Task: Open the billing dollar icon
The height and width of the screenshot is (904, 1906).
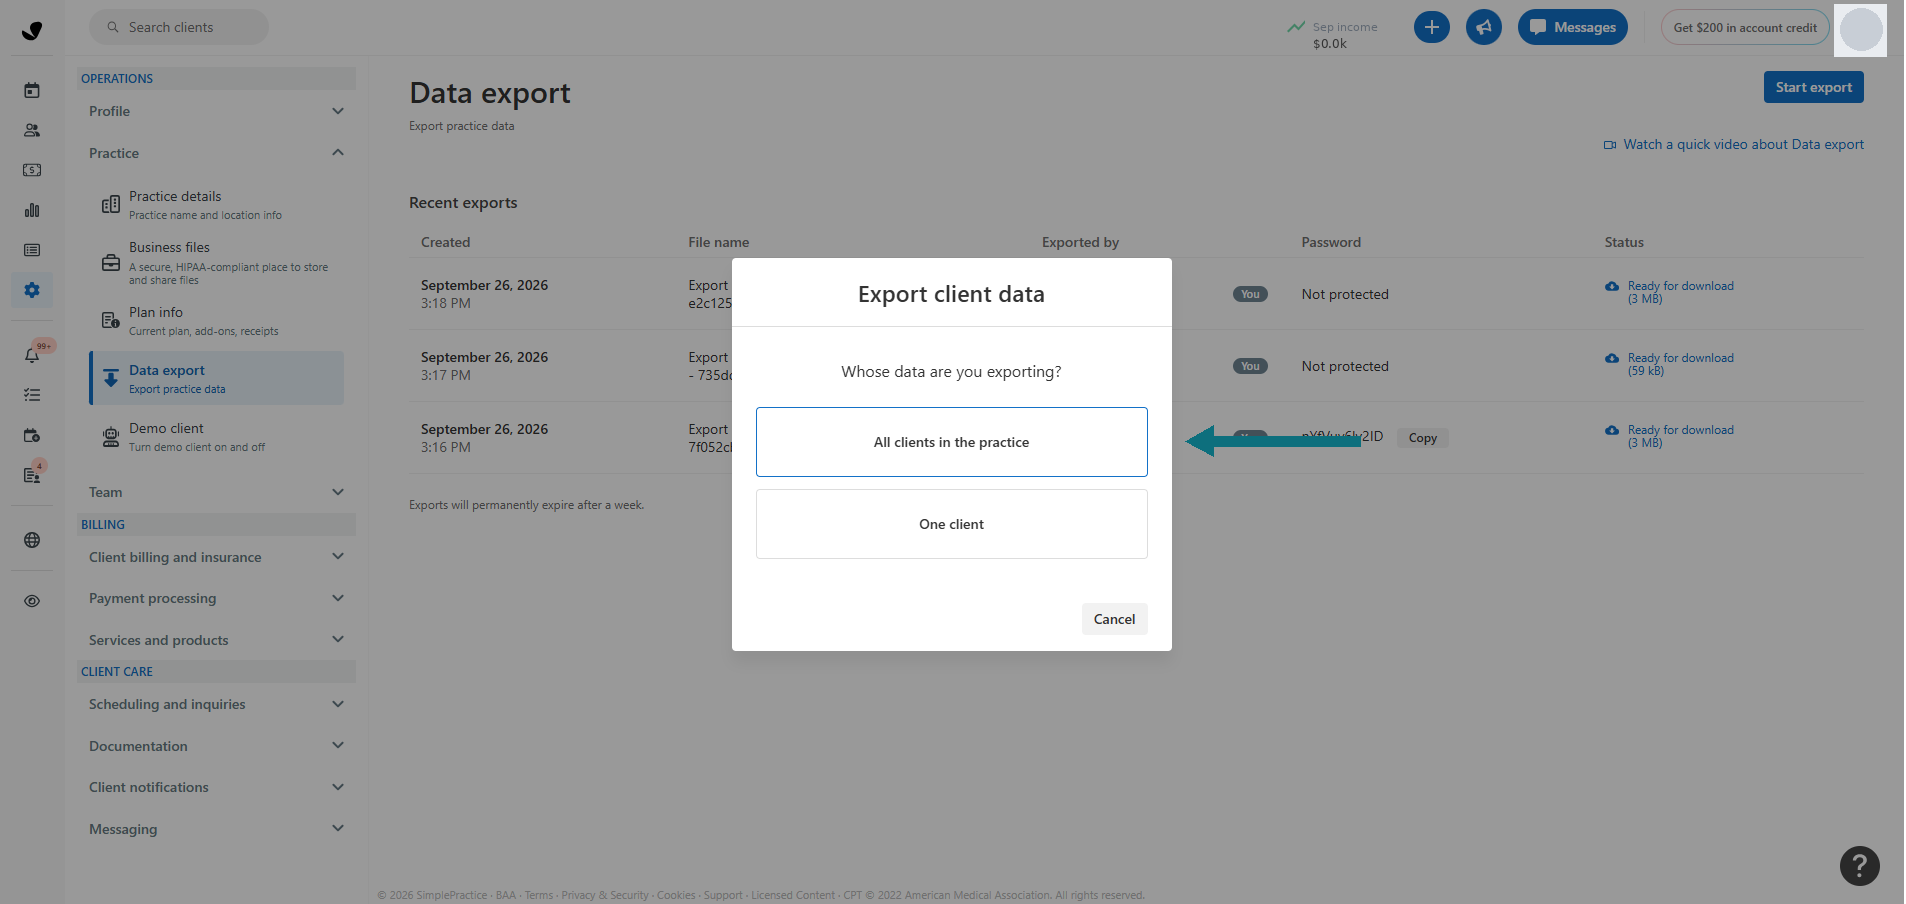Action: click(x=32, y=170)
